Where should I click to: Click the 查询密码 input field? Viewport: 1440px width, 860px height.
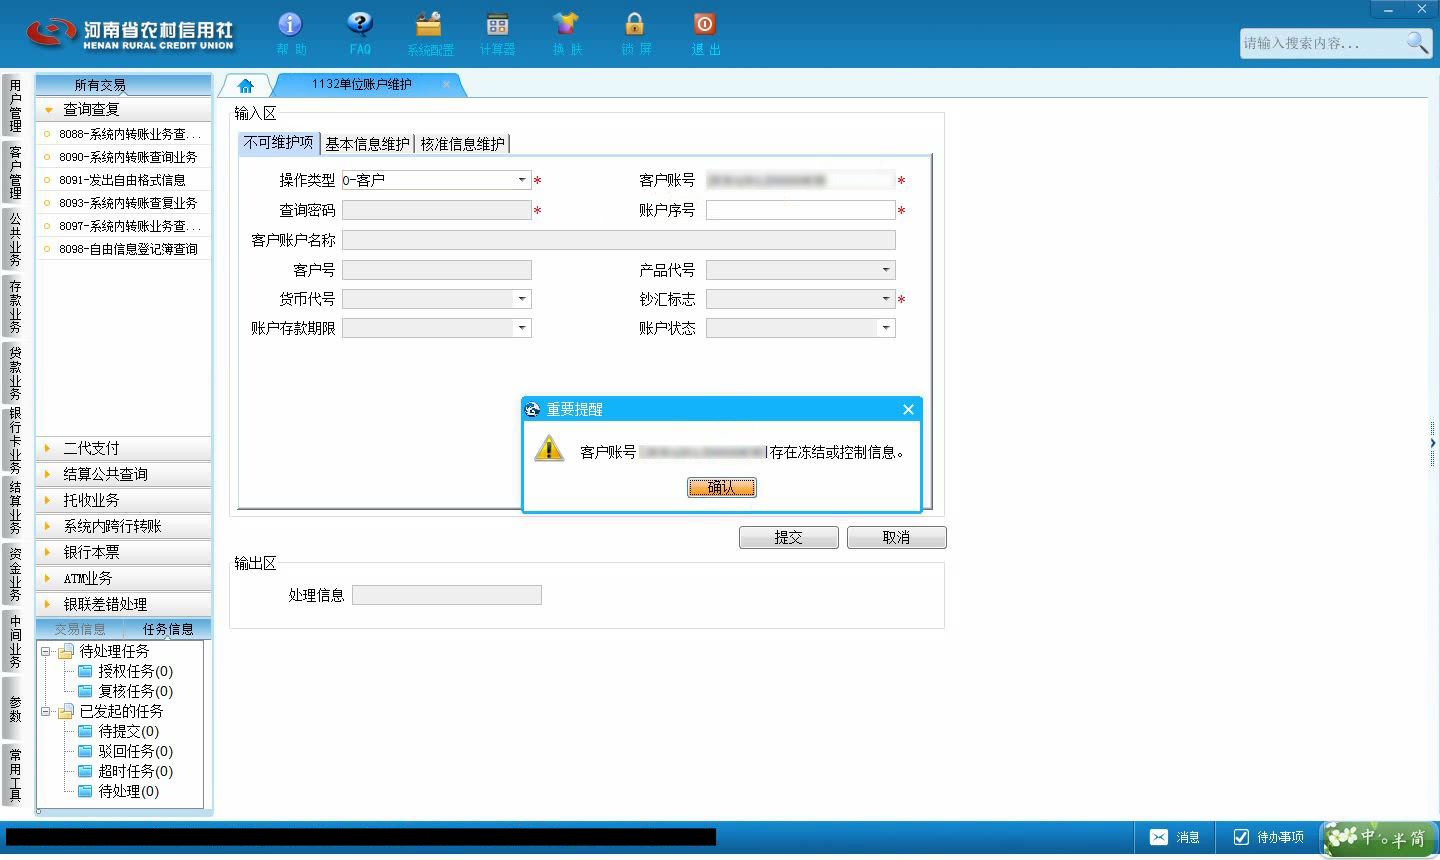pos(436,210)
